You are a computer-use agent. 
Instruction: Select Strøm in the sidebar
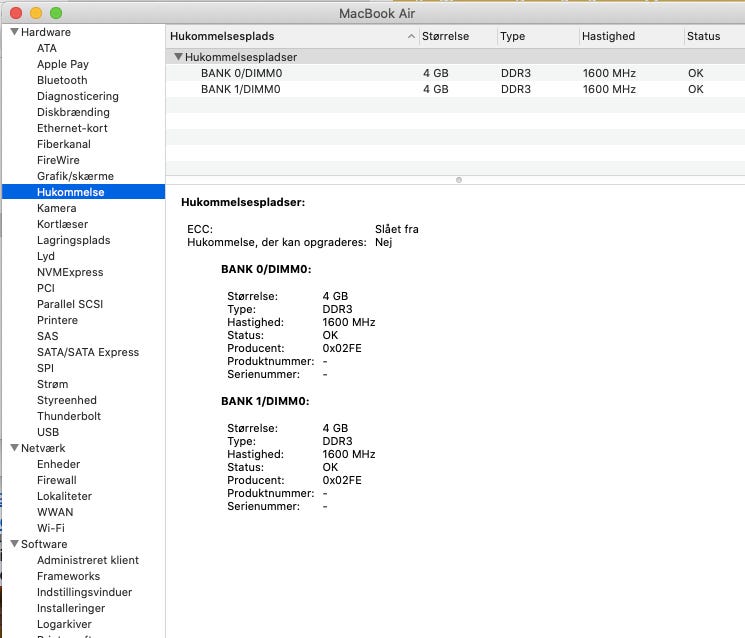52,384
